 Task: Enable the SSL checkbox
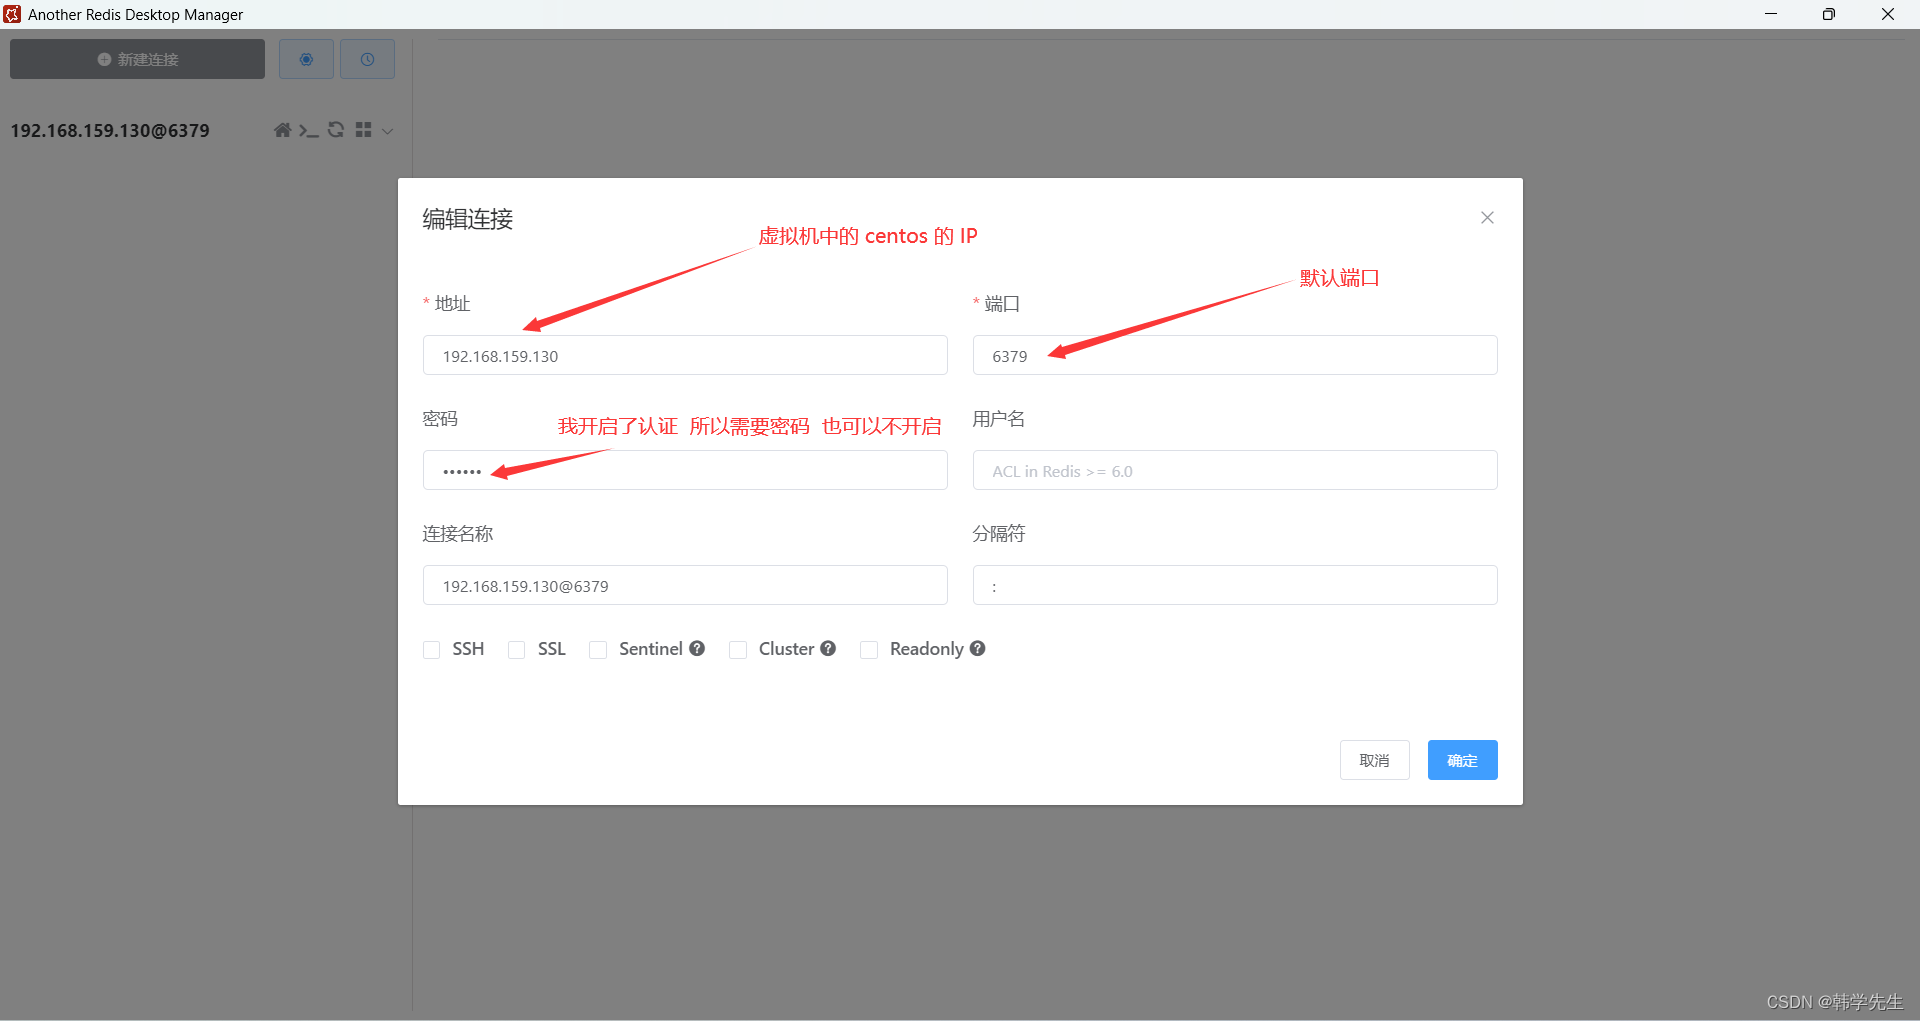(517, 650)
